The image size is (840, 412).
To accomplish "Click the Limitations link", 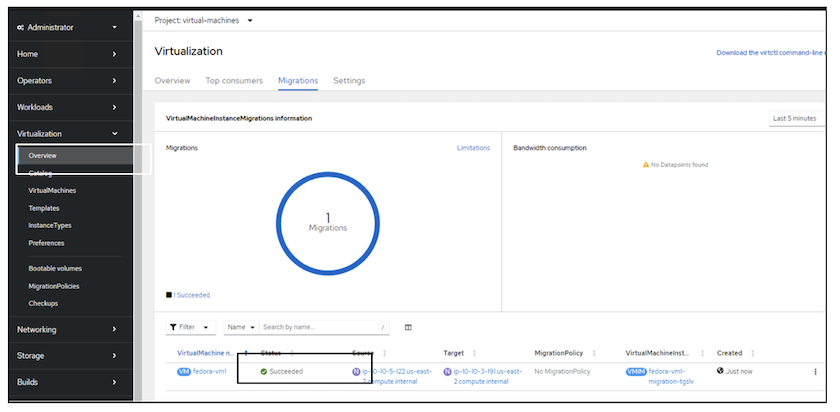I will [473, 148].
